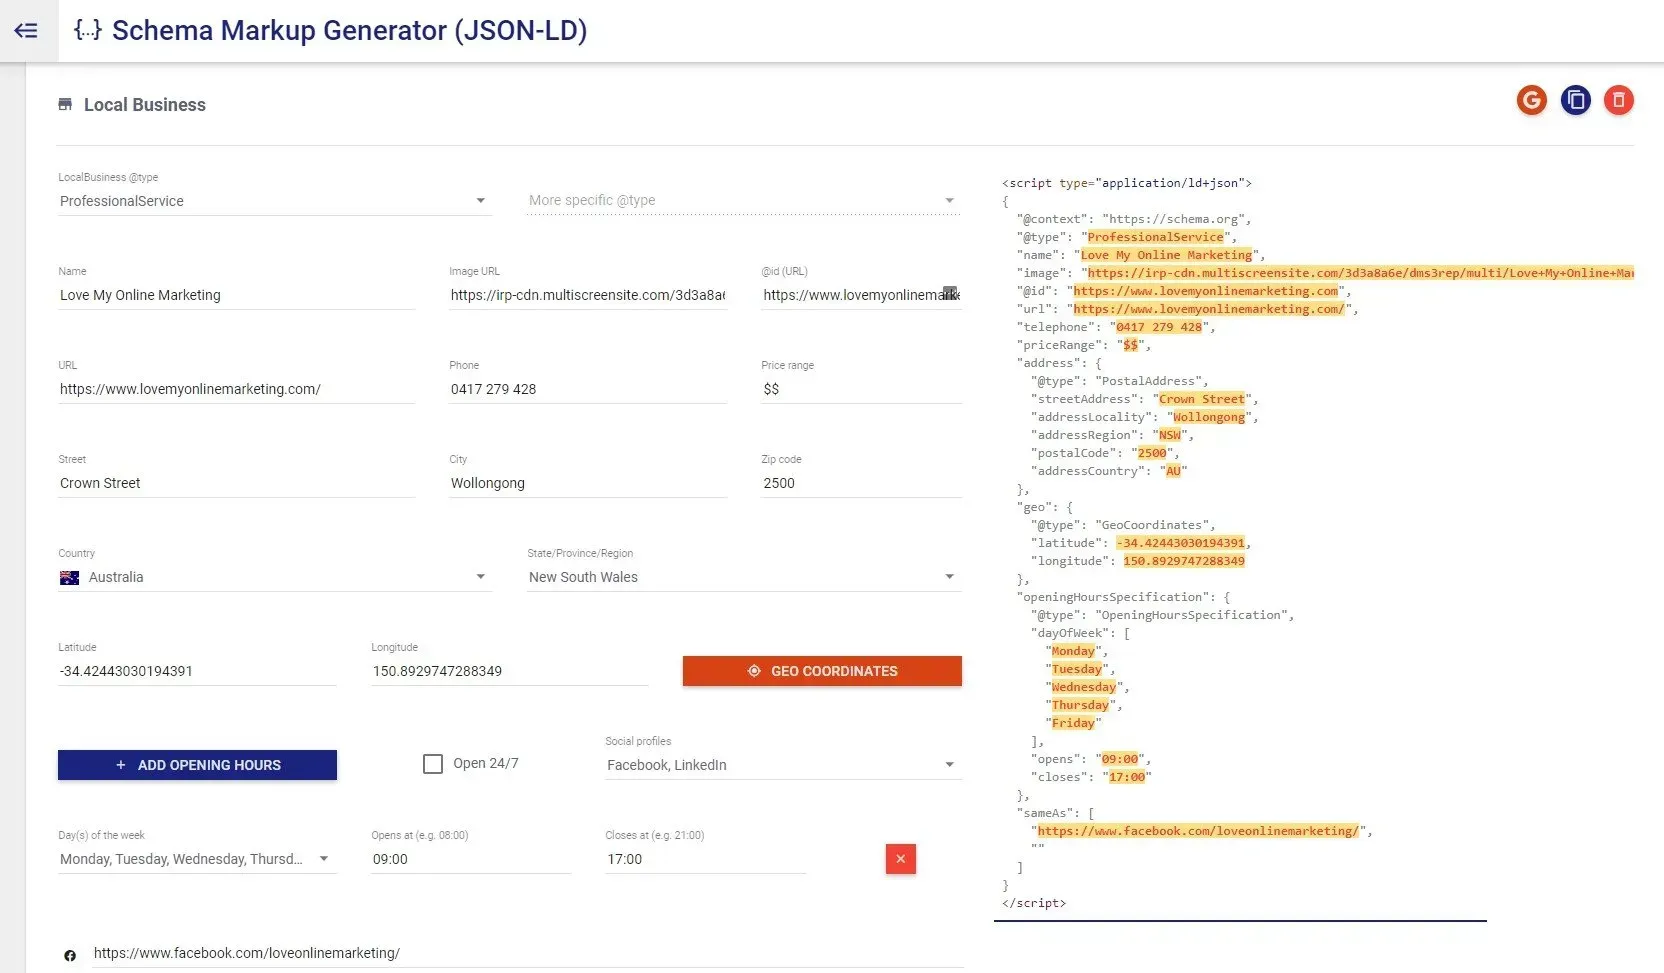The width and height of the screenshot is (1664, 973).
Task: Click "ProfessionalService" in the JSON code
Action: tap(1155, 237)
